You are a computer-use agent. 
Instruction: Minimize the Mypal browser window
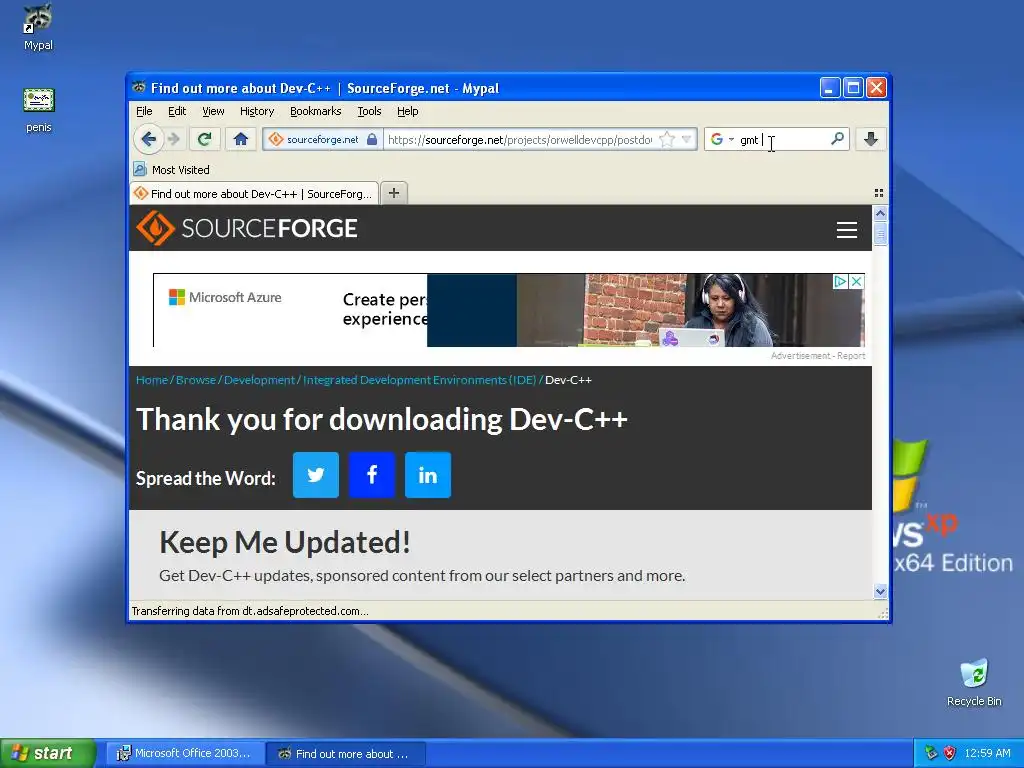tap(829, 88)
